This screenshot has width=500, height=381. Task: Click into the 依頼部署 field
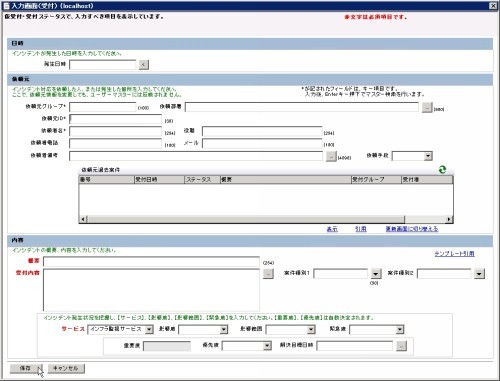click(302, 107)
